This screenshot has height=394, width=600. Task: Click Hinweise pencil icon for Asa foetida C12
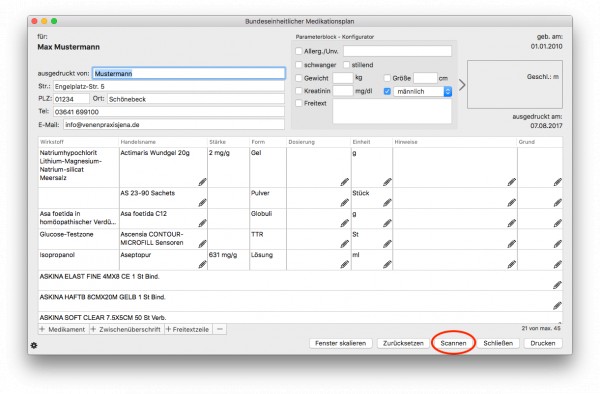tap(512, 223)
